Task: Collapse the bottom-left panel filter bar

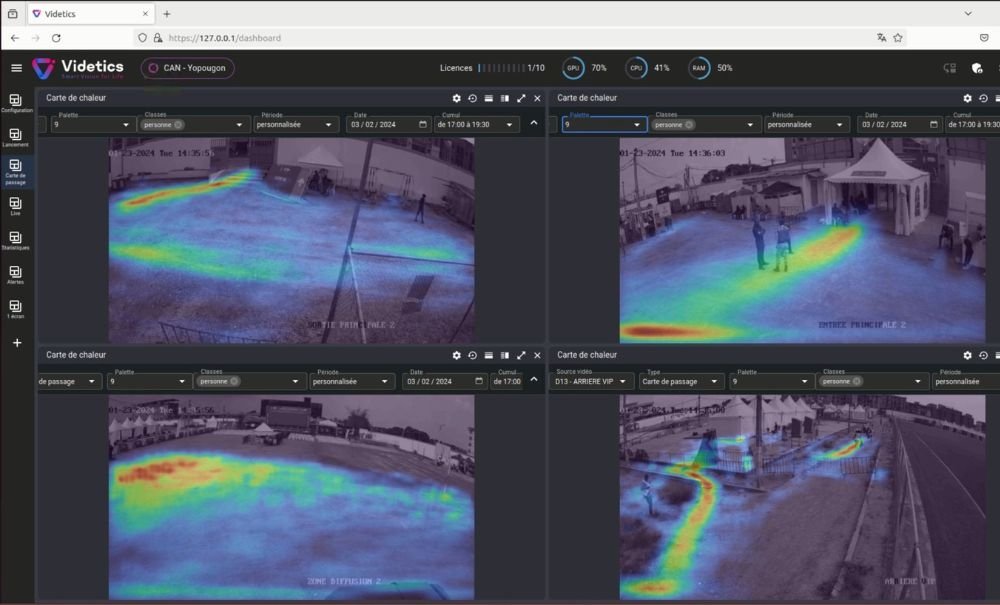Action: click(534, 380)
